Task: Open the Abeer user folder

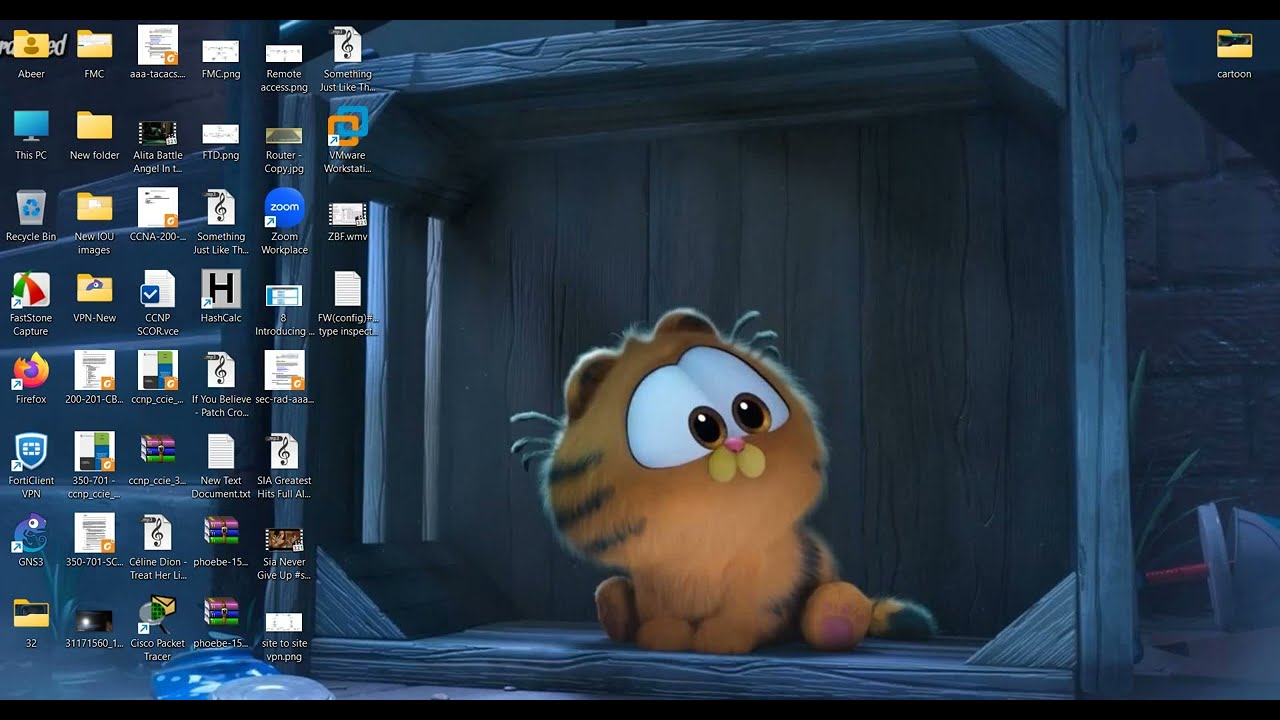Action: tap(31, 53)
